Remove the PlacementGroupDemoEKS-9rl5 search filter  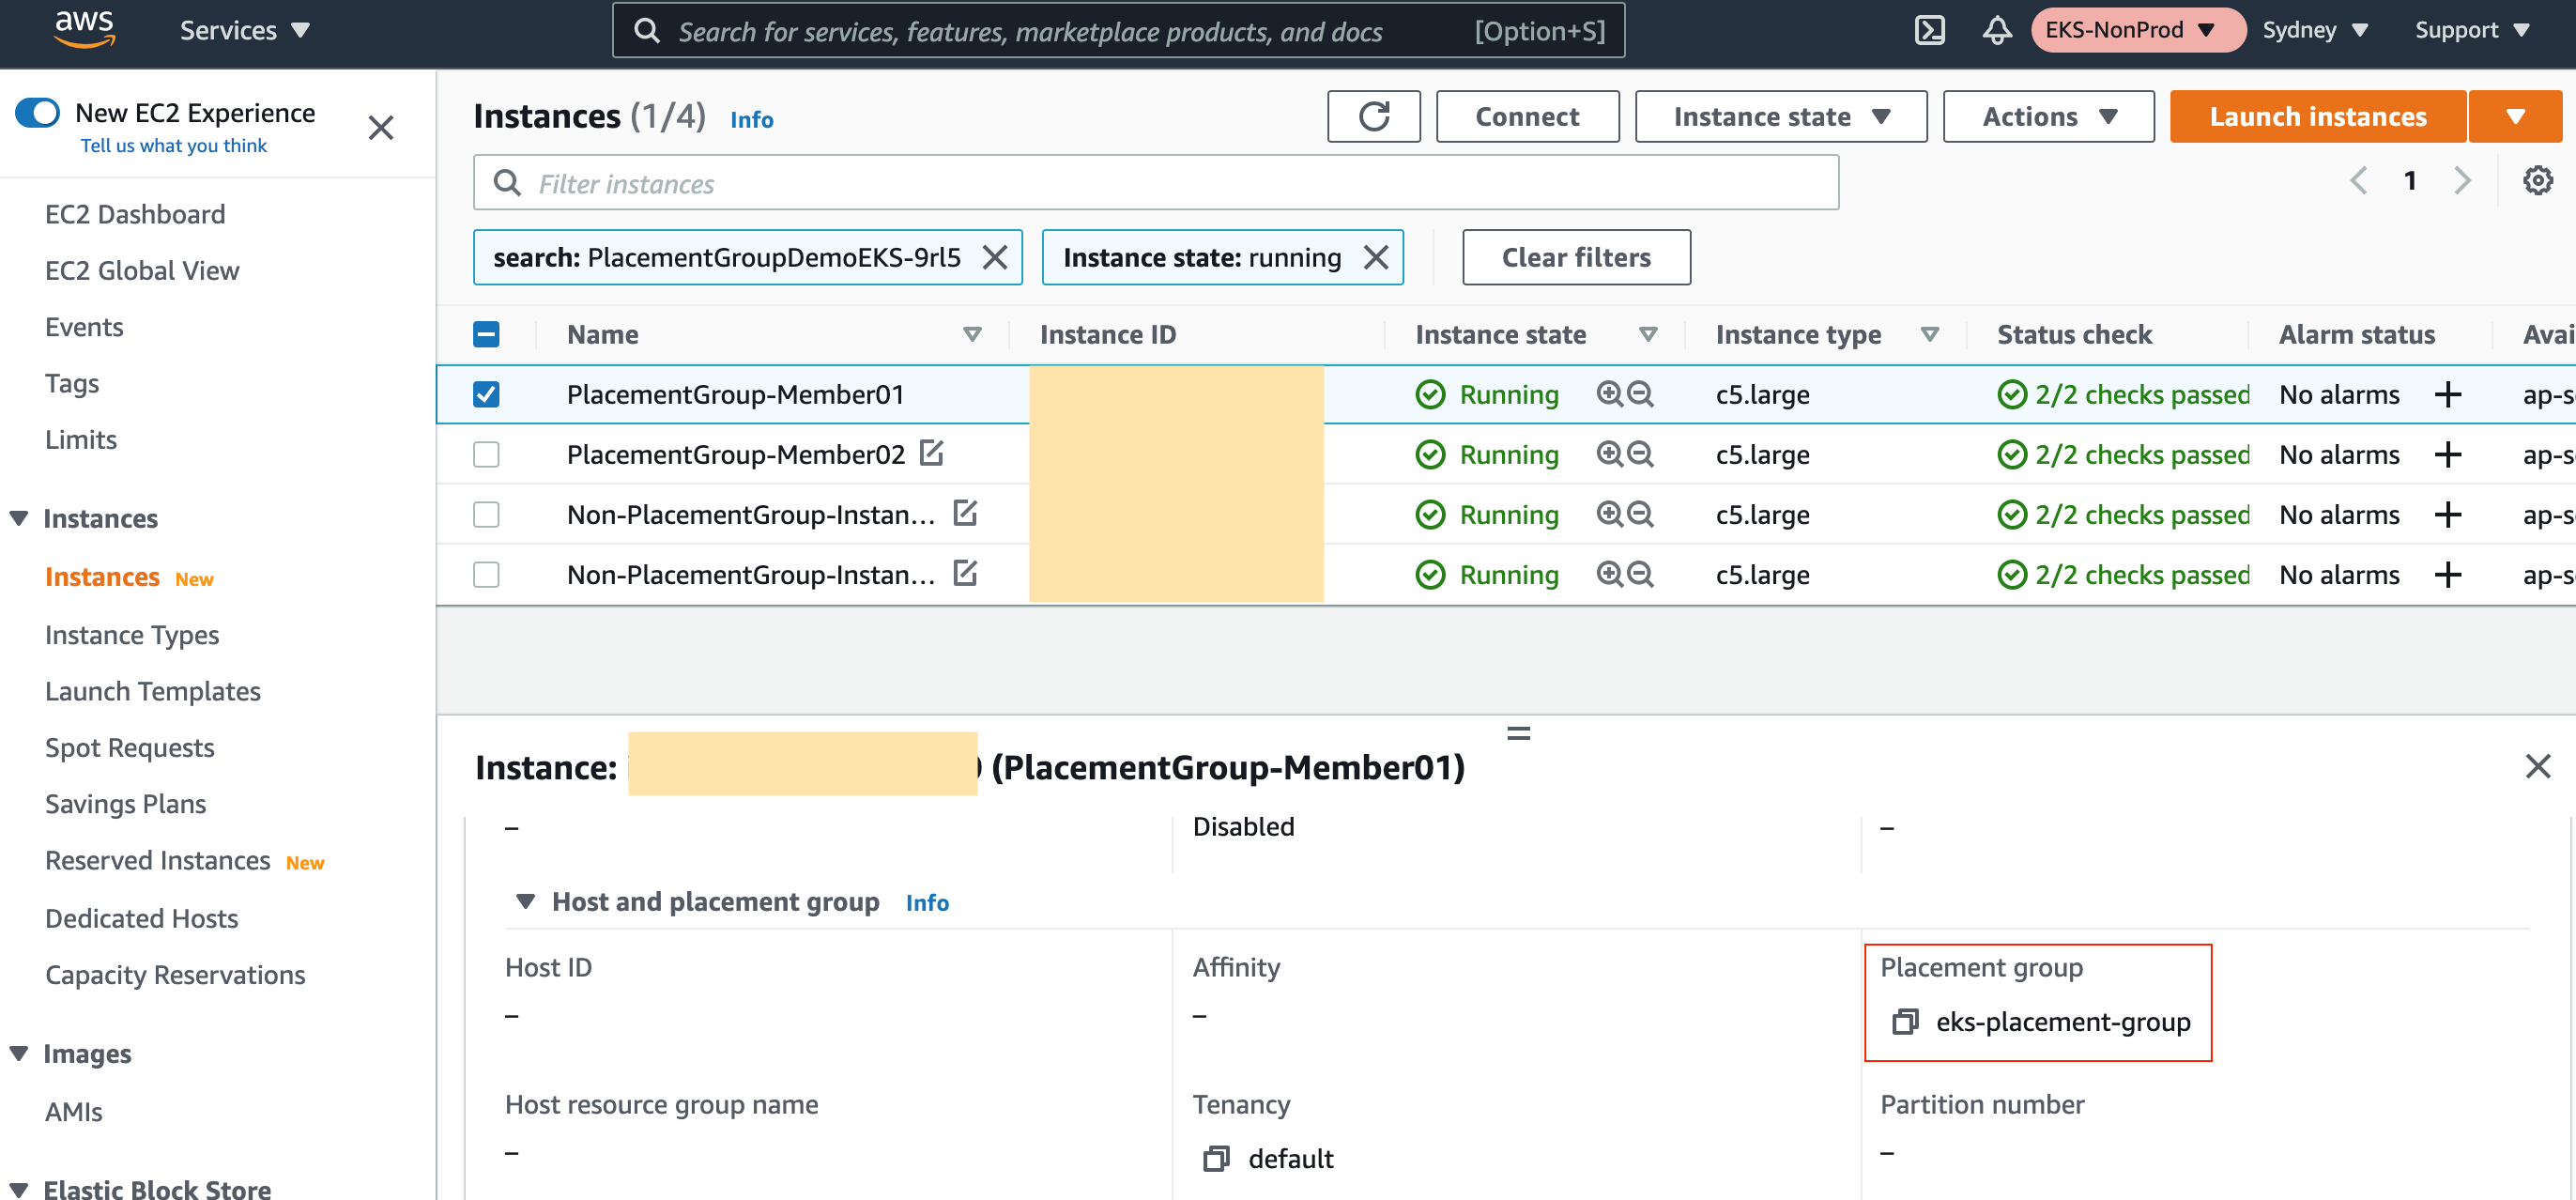[x=994, y=258]
